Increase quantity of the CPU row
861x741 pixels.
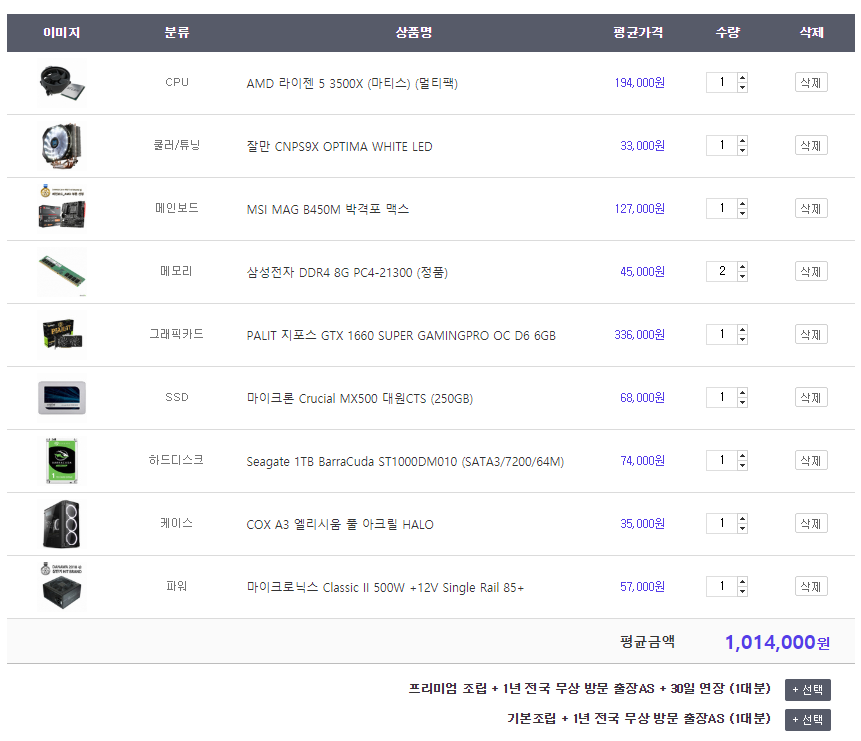coord(742,77)
